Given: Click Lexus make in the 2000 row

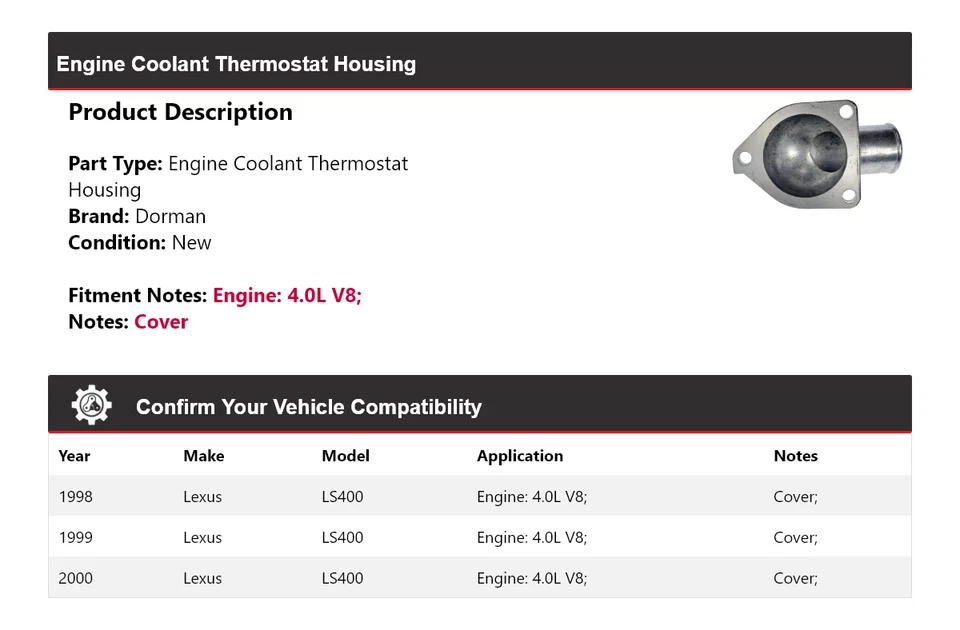Looking at the screenshot, I should (x=202, y=579).
